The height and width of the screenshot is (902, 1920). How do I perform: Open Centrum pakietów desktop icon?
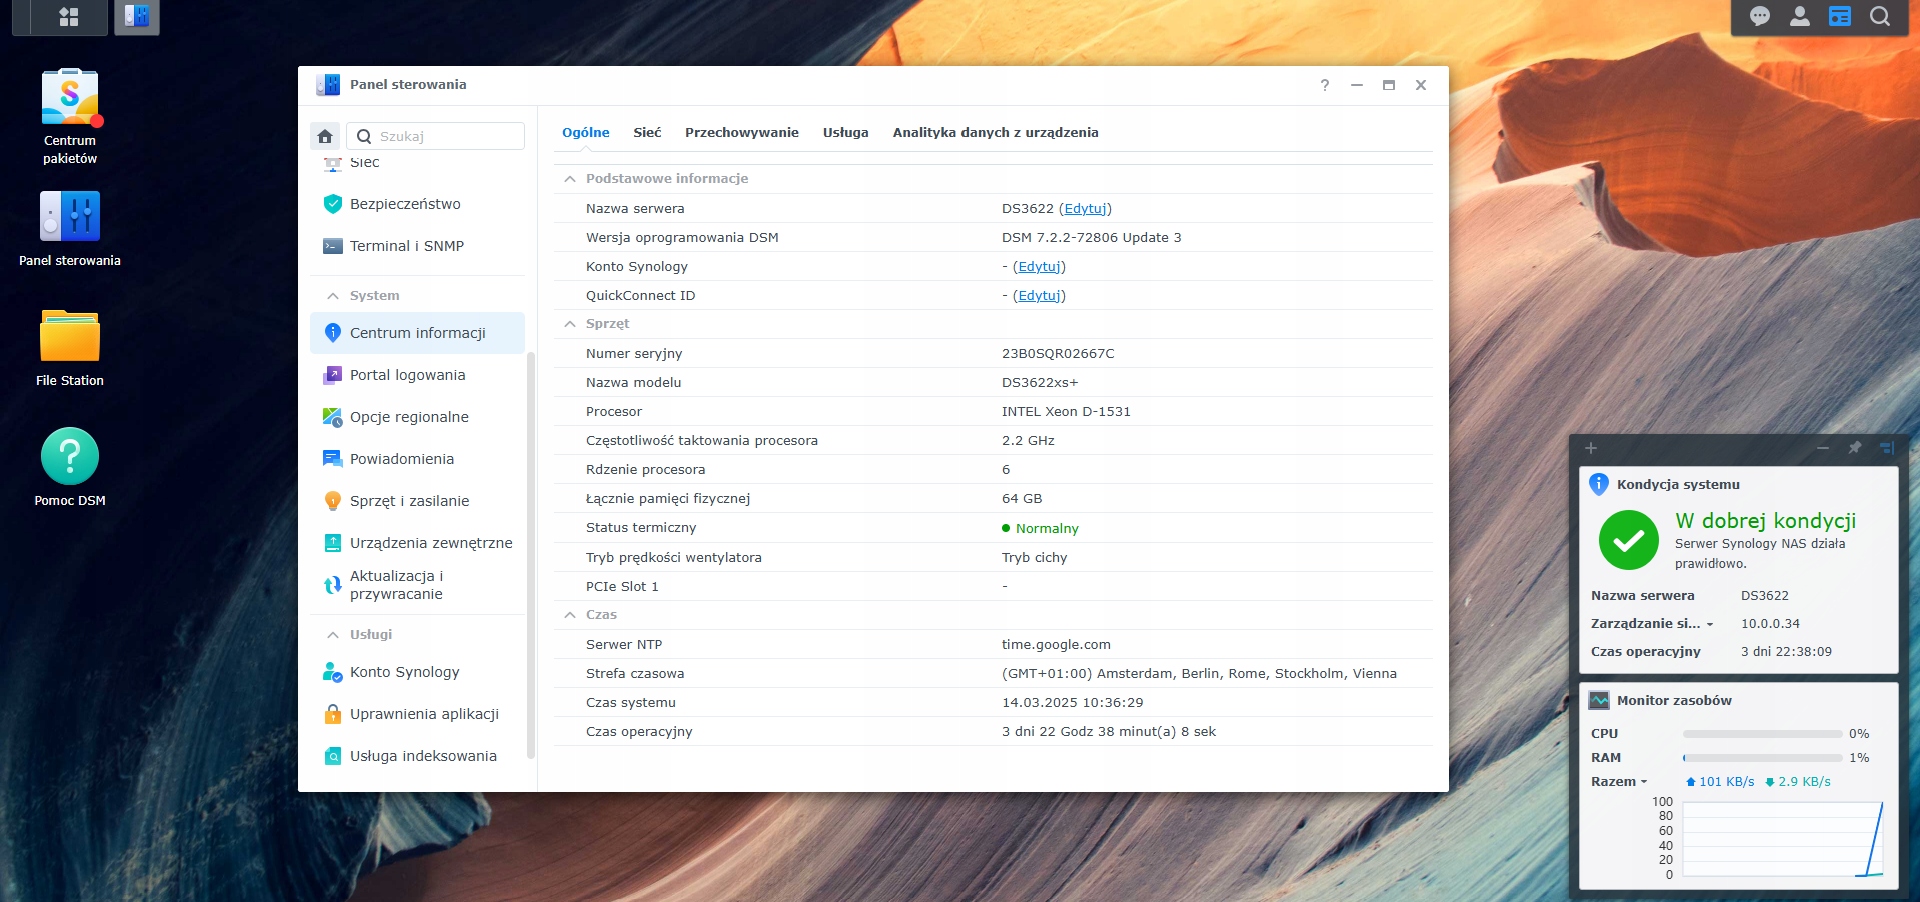pyautogui.click(x=70, y=117)
